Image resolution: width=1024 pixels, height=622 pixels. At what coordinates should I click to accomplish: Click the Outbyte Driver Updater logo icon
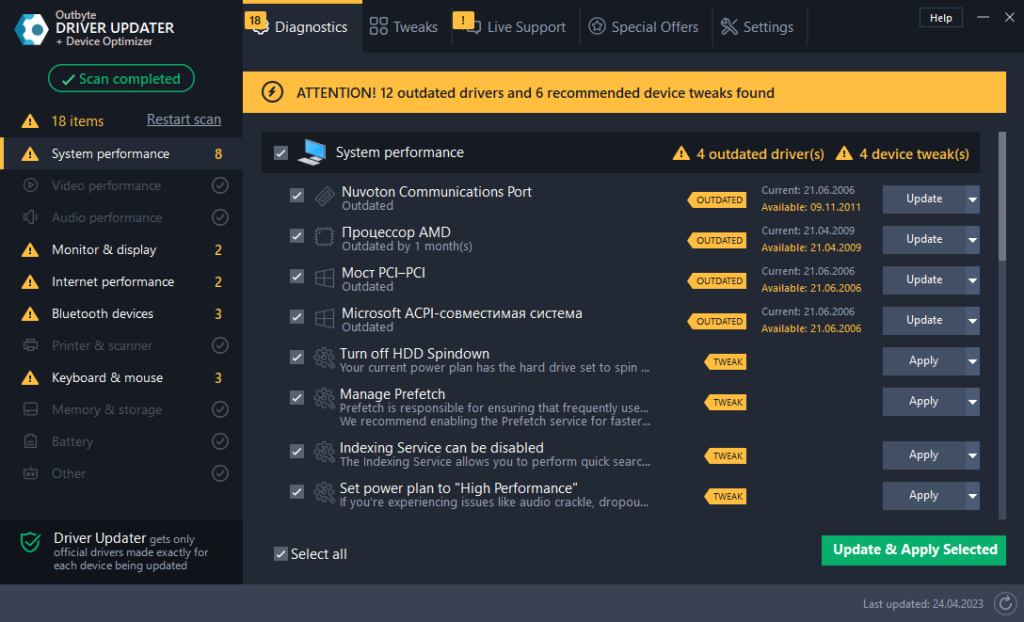point(31,29)
